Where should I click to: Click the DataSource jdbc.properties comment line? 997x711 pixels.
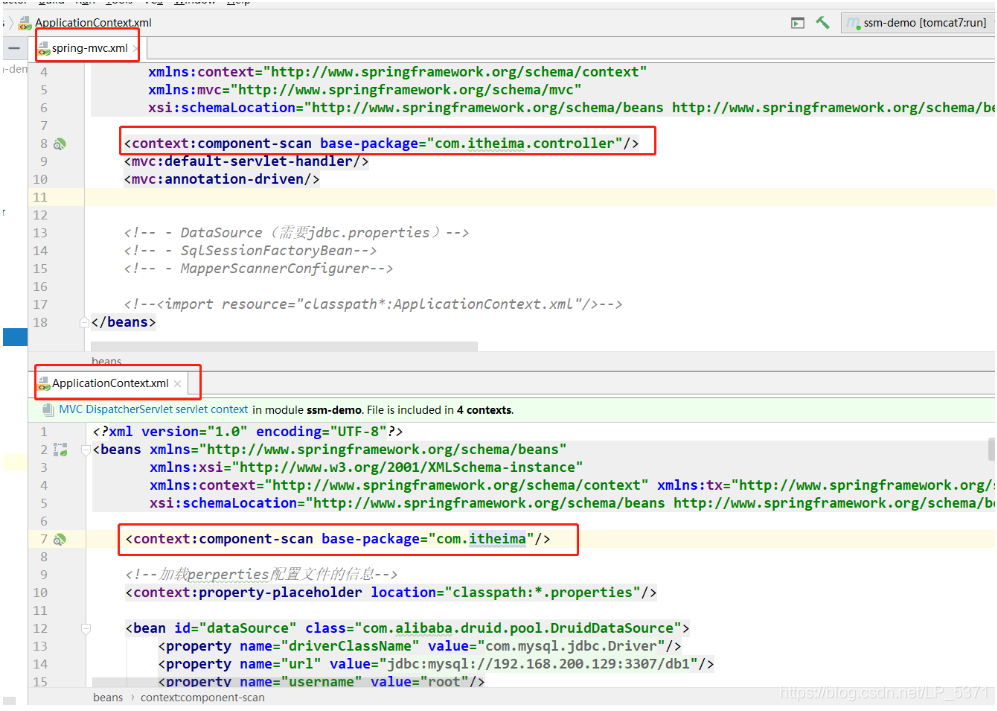click(x=297, y=233)
